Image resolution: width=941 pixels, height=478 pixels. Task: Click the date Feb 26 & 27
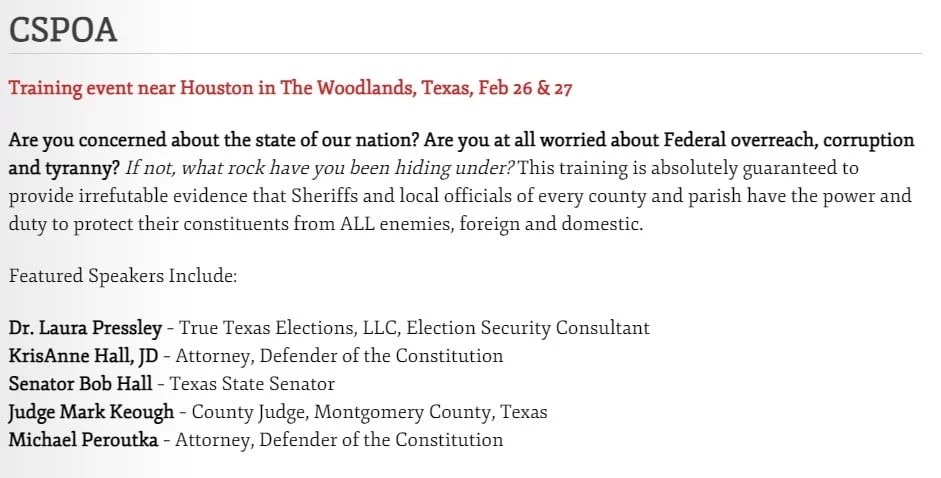coord(526,88)
